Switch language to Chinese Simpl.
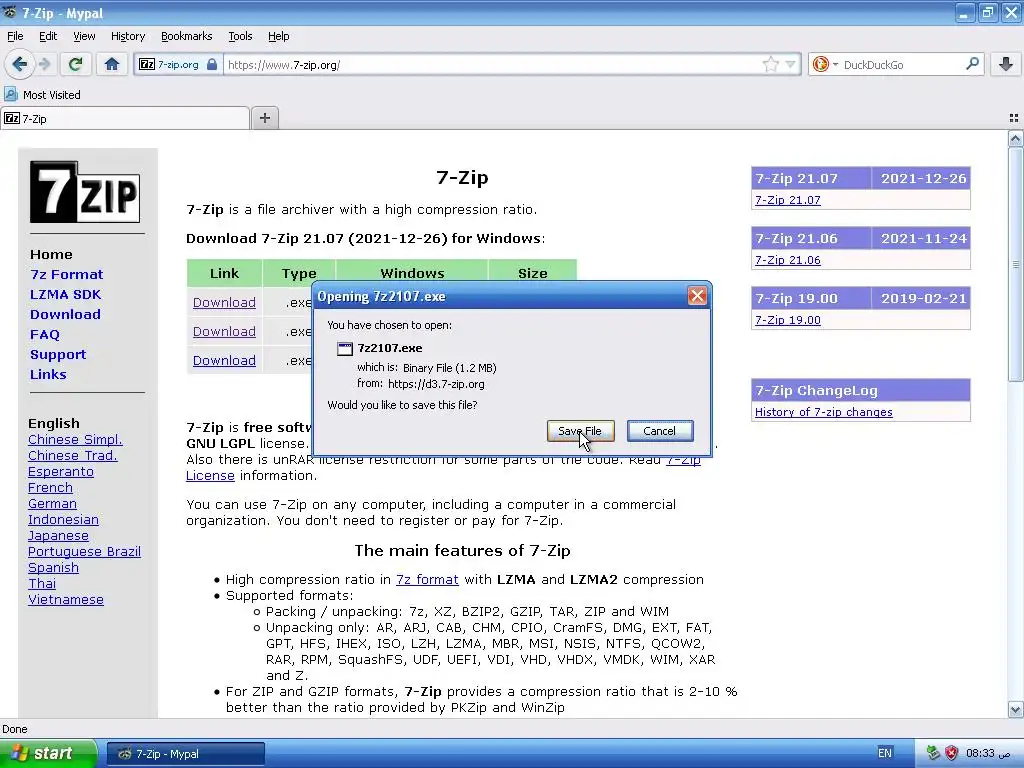Image resolution: width=1024 pixels, height=768 pixels. pos(75,440)
